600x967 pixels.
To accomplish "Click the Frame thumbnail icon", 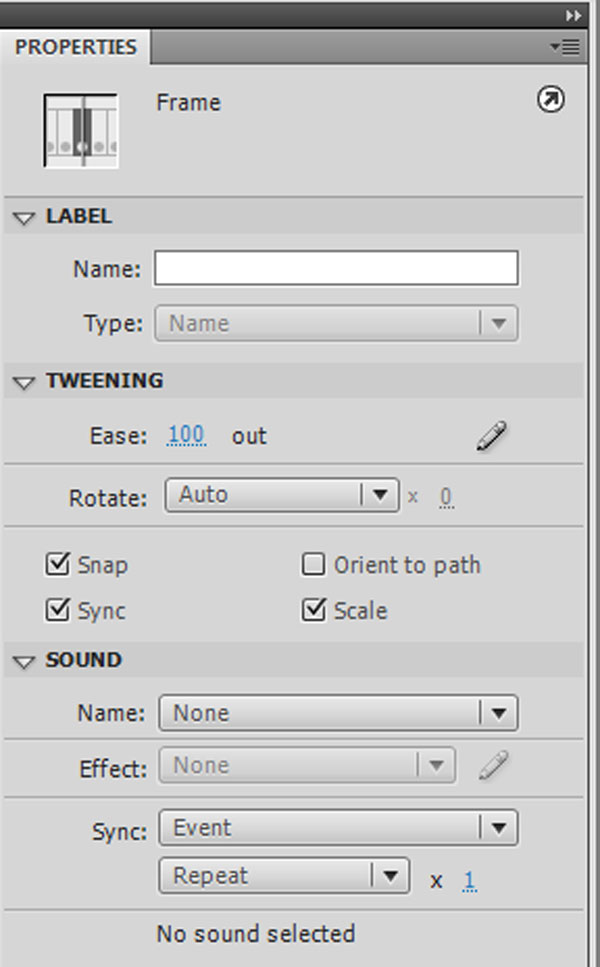I will coord(81,131).
